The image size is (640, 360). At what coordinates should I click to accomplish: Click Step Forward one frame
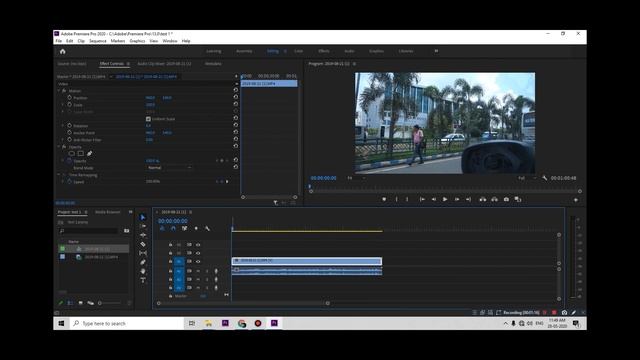pyautogui.click(x=457, y=199)
